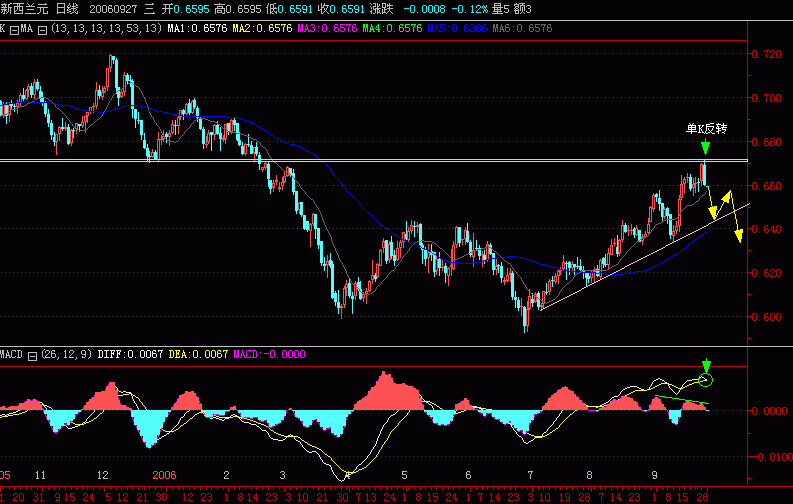Click the month 5 marker on timeline
The width and height of the screenshot is (793, 504).
tap(404, 475)
